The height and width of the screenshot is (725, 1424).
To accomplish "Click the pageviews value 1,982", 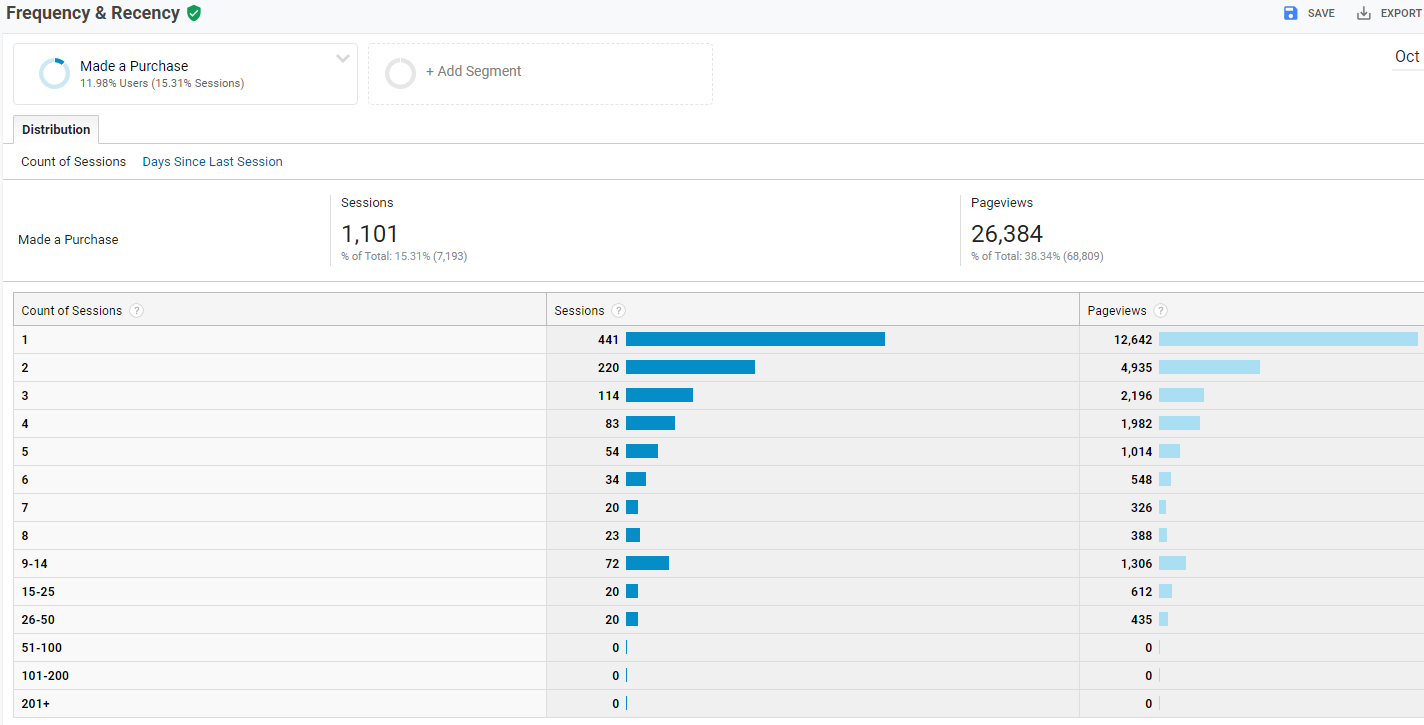I will pos(1137,424).
